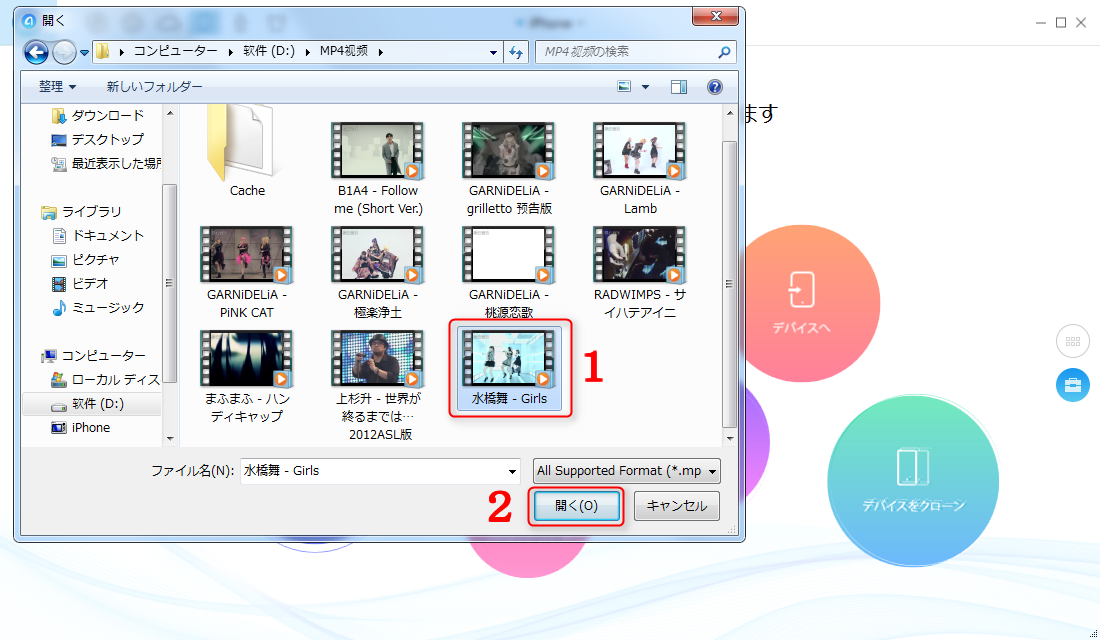Select 上杉升 2012ASL版 video
Viewport: 1100px width, 640px height.
378,385
